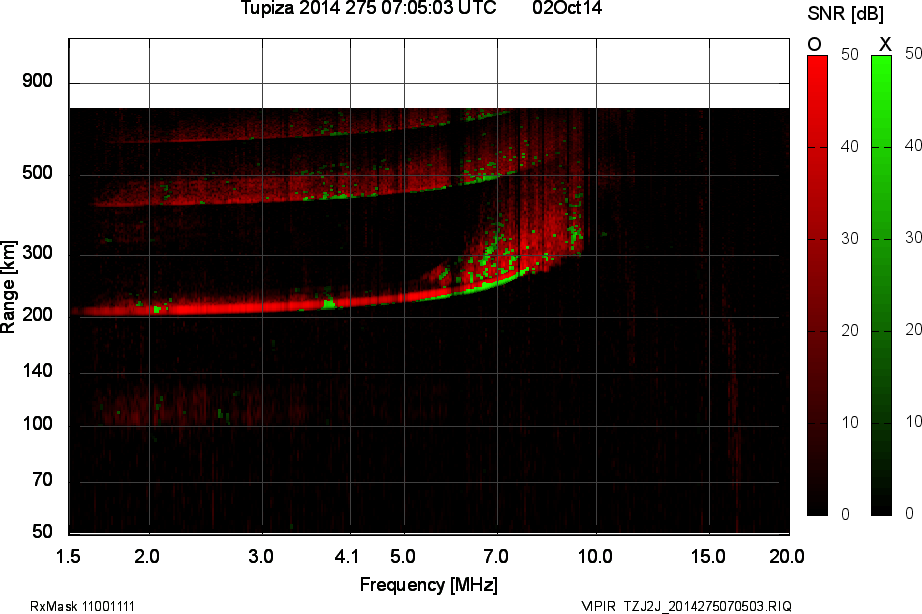Viewport: 922px width, 614px height.
Task: Click the red O-mode SNR color bar
Action: click(817, 285)
